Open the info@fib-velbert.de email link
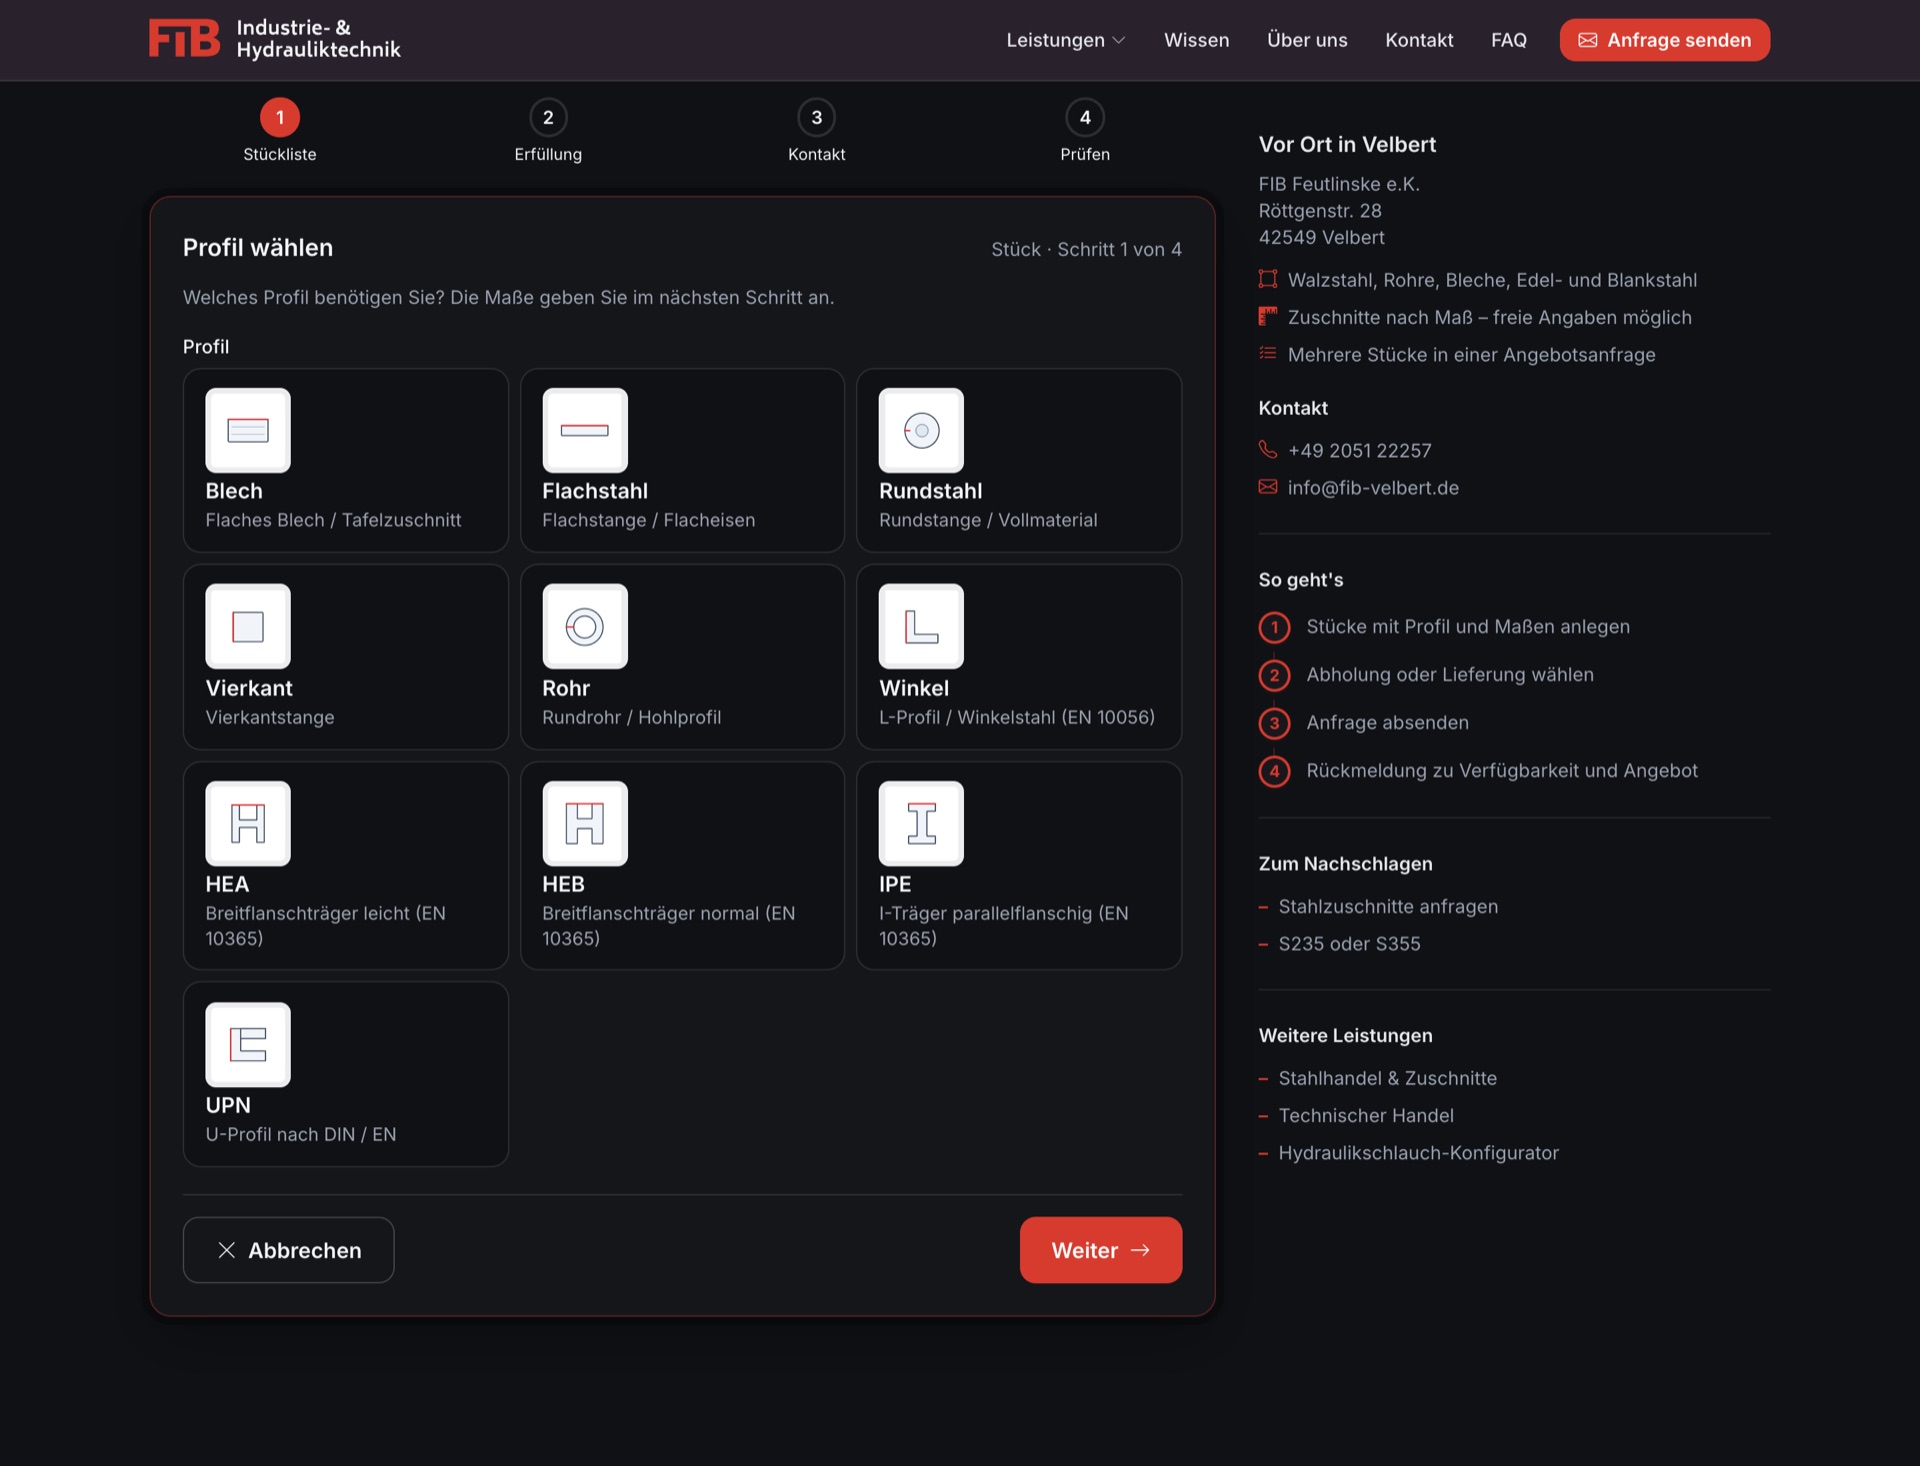Viewport: 1920px width, 1466px height. [1373, 488]
